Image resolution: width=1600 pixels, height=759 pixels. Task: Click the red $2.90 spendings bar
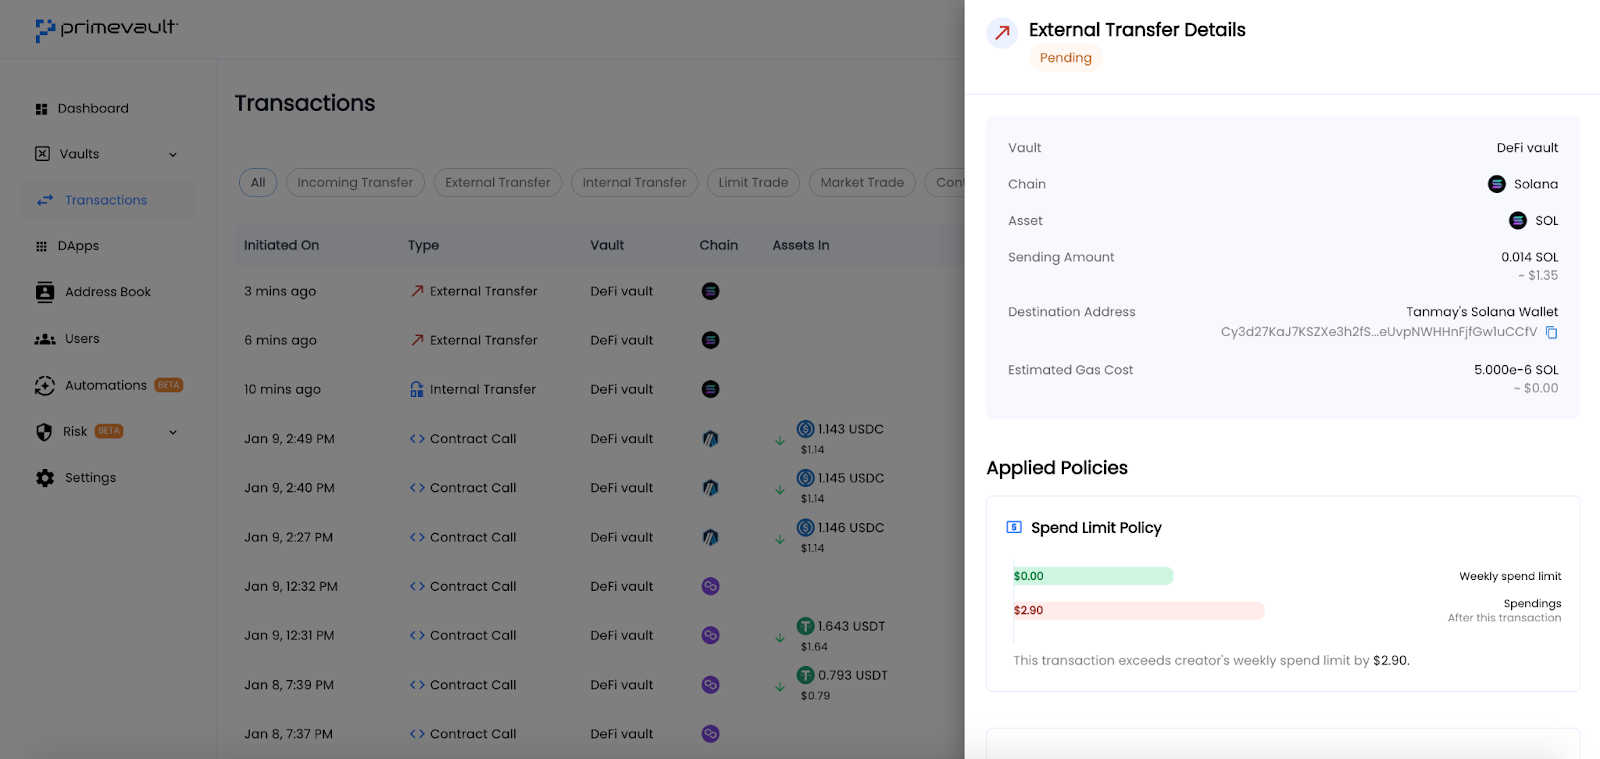point(1139,610)
